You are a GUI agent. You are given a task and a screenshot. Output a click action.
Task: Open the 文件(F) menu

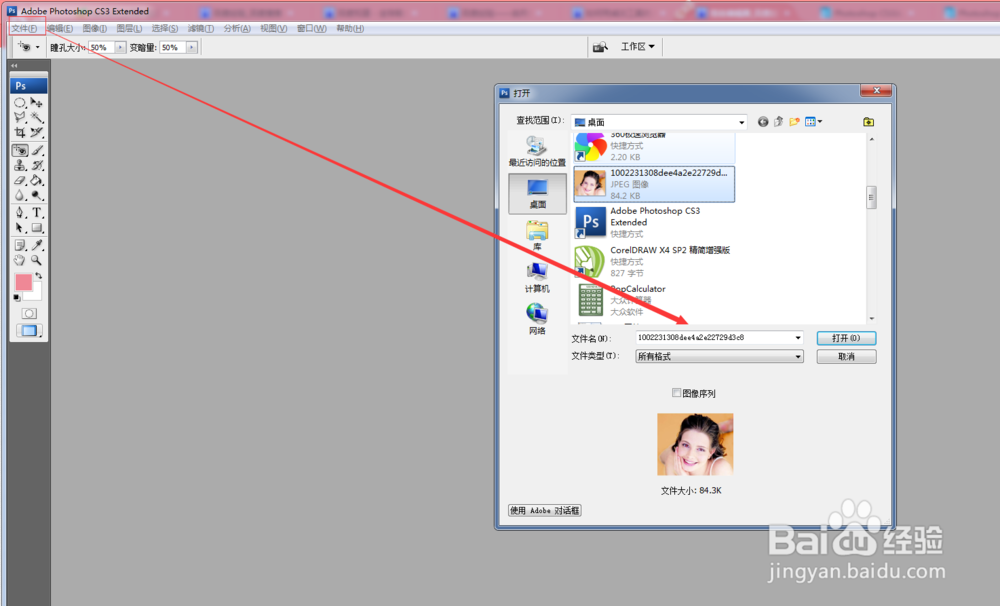(24, 29)
